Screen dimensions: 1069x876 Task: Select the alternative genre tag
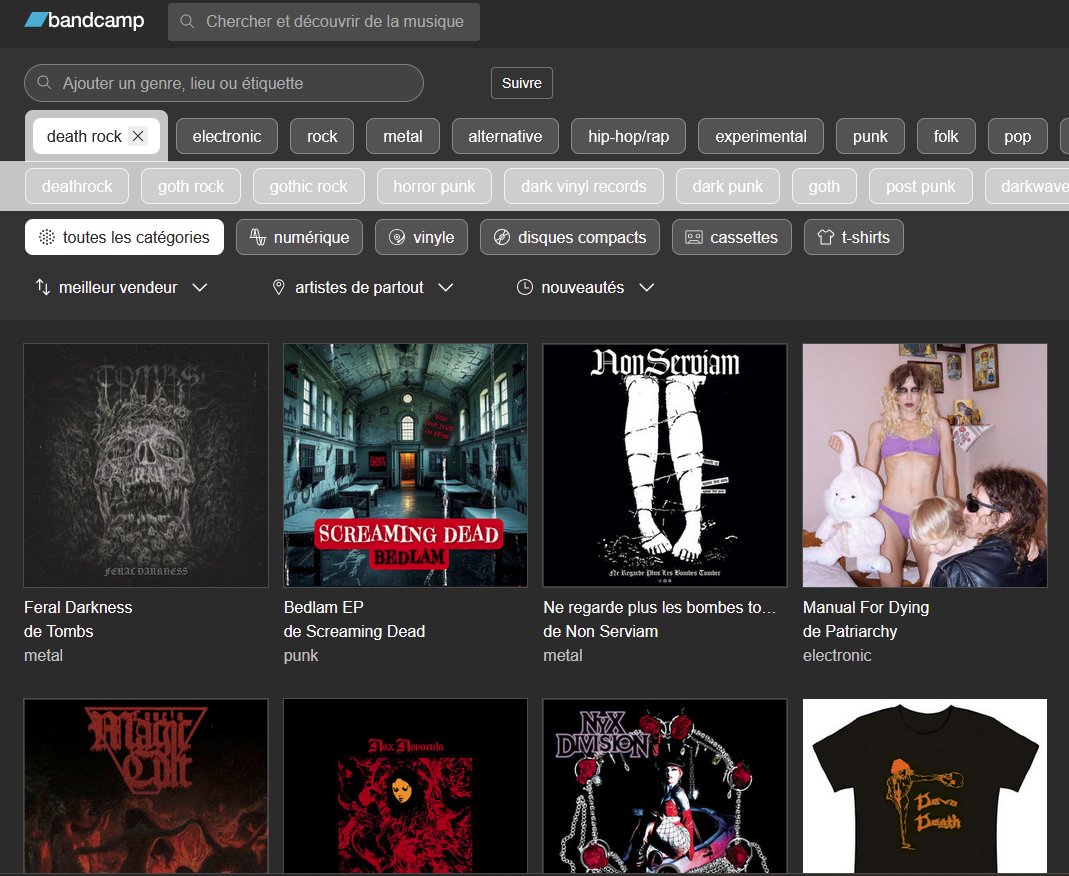(x=505, y=136)
